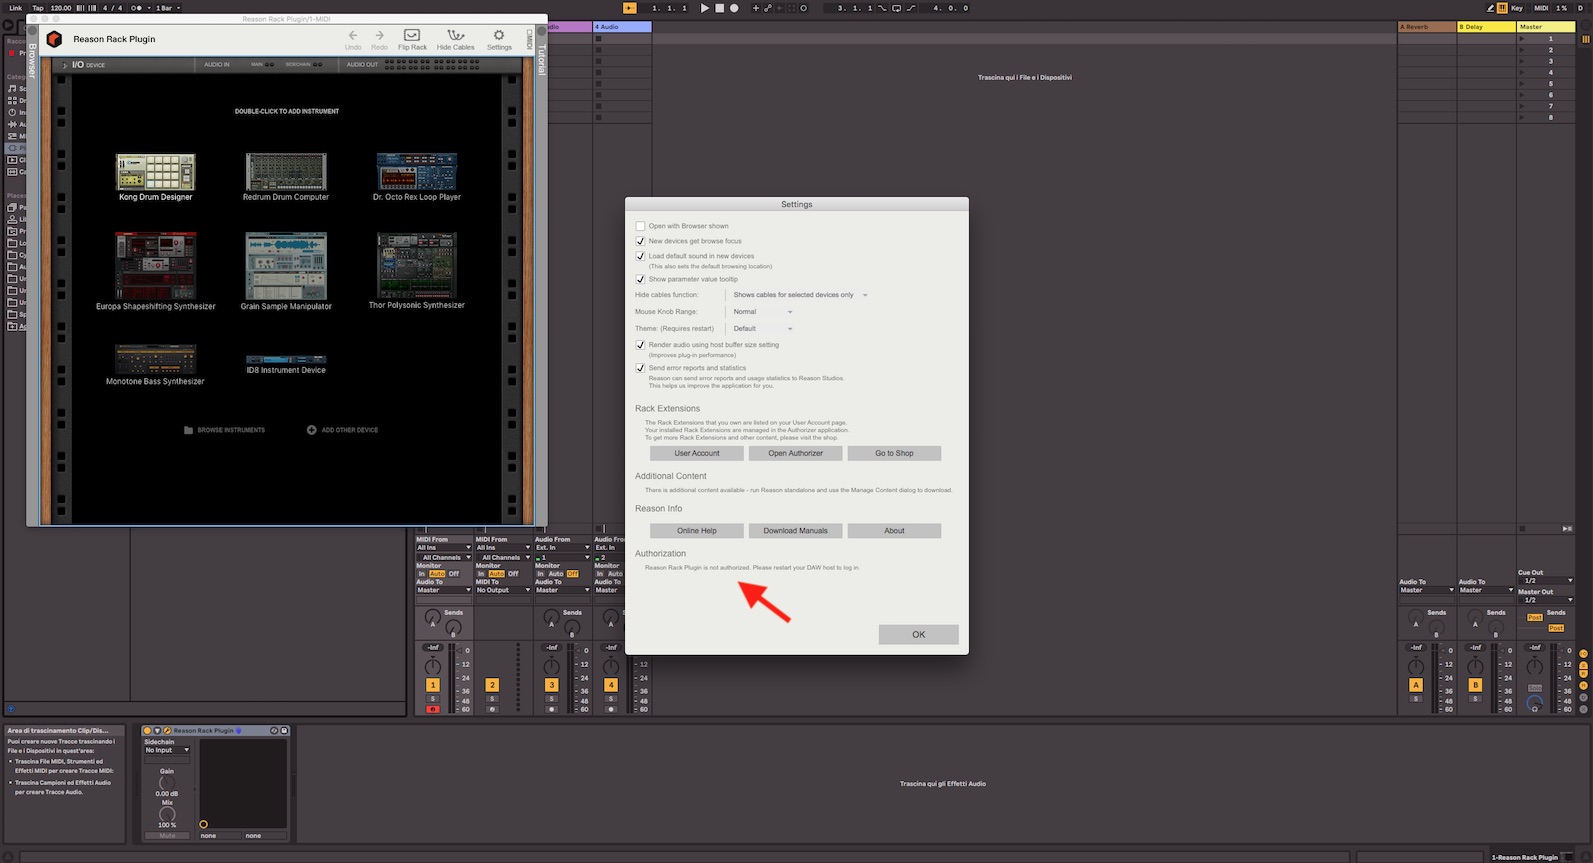Click Redo arrow in Reason Rack Plugin

pyautogui.click(x=379, y=36)
